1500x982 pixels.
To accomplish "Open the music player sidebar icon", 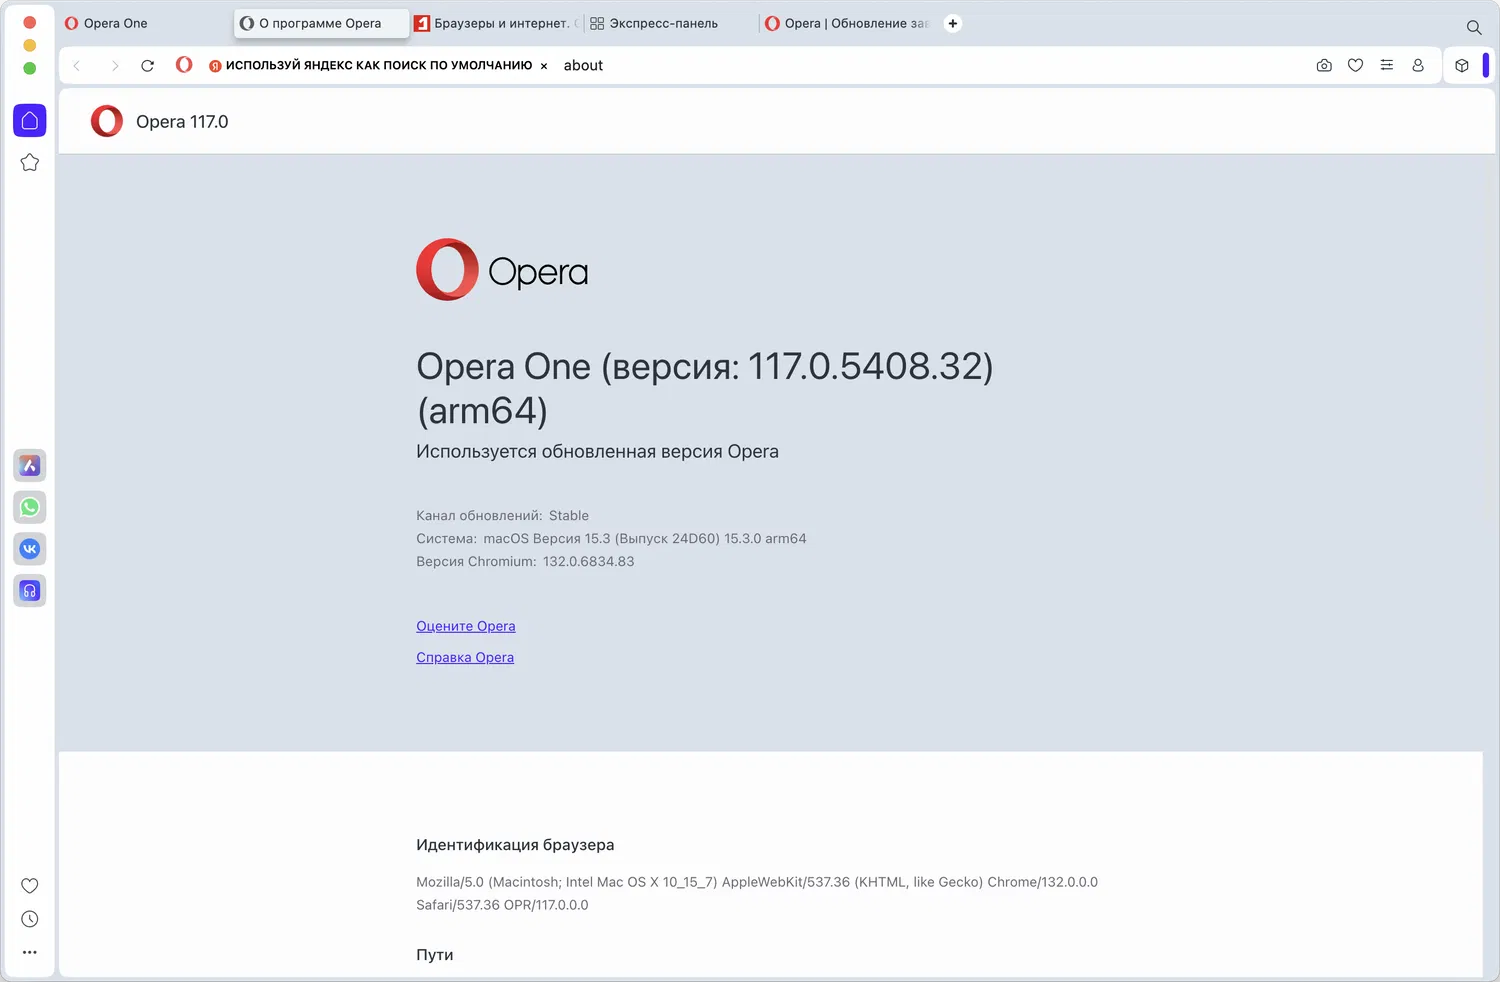I will (x=30, y=591).
